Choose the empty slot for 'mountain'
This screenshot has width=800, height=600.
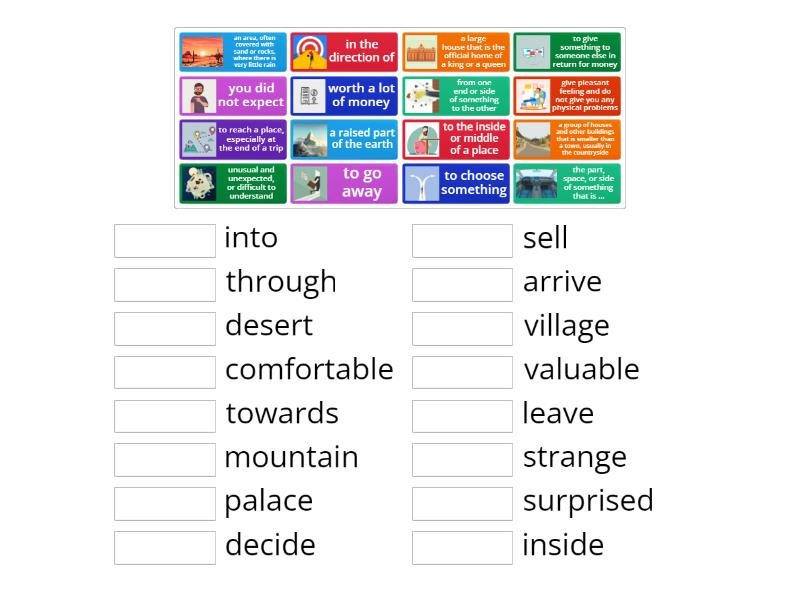click(165, 460)
